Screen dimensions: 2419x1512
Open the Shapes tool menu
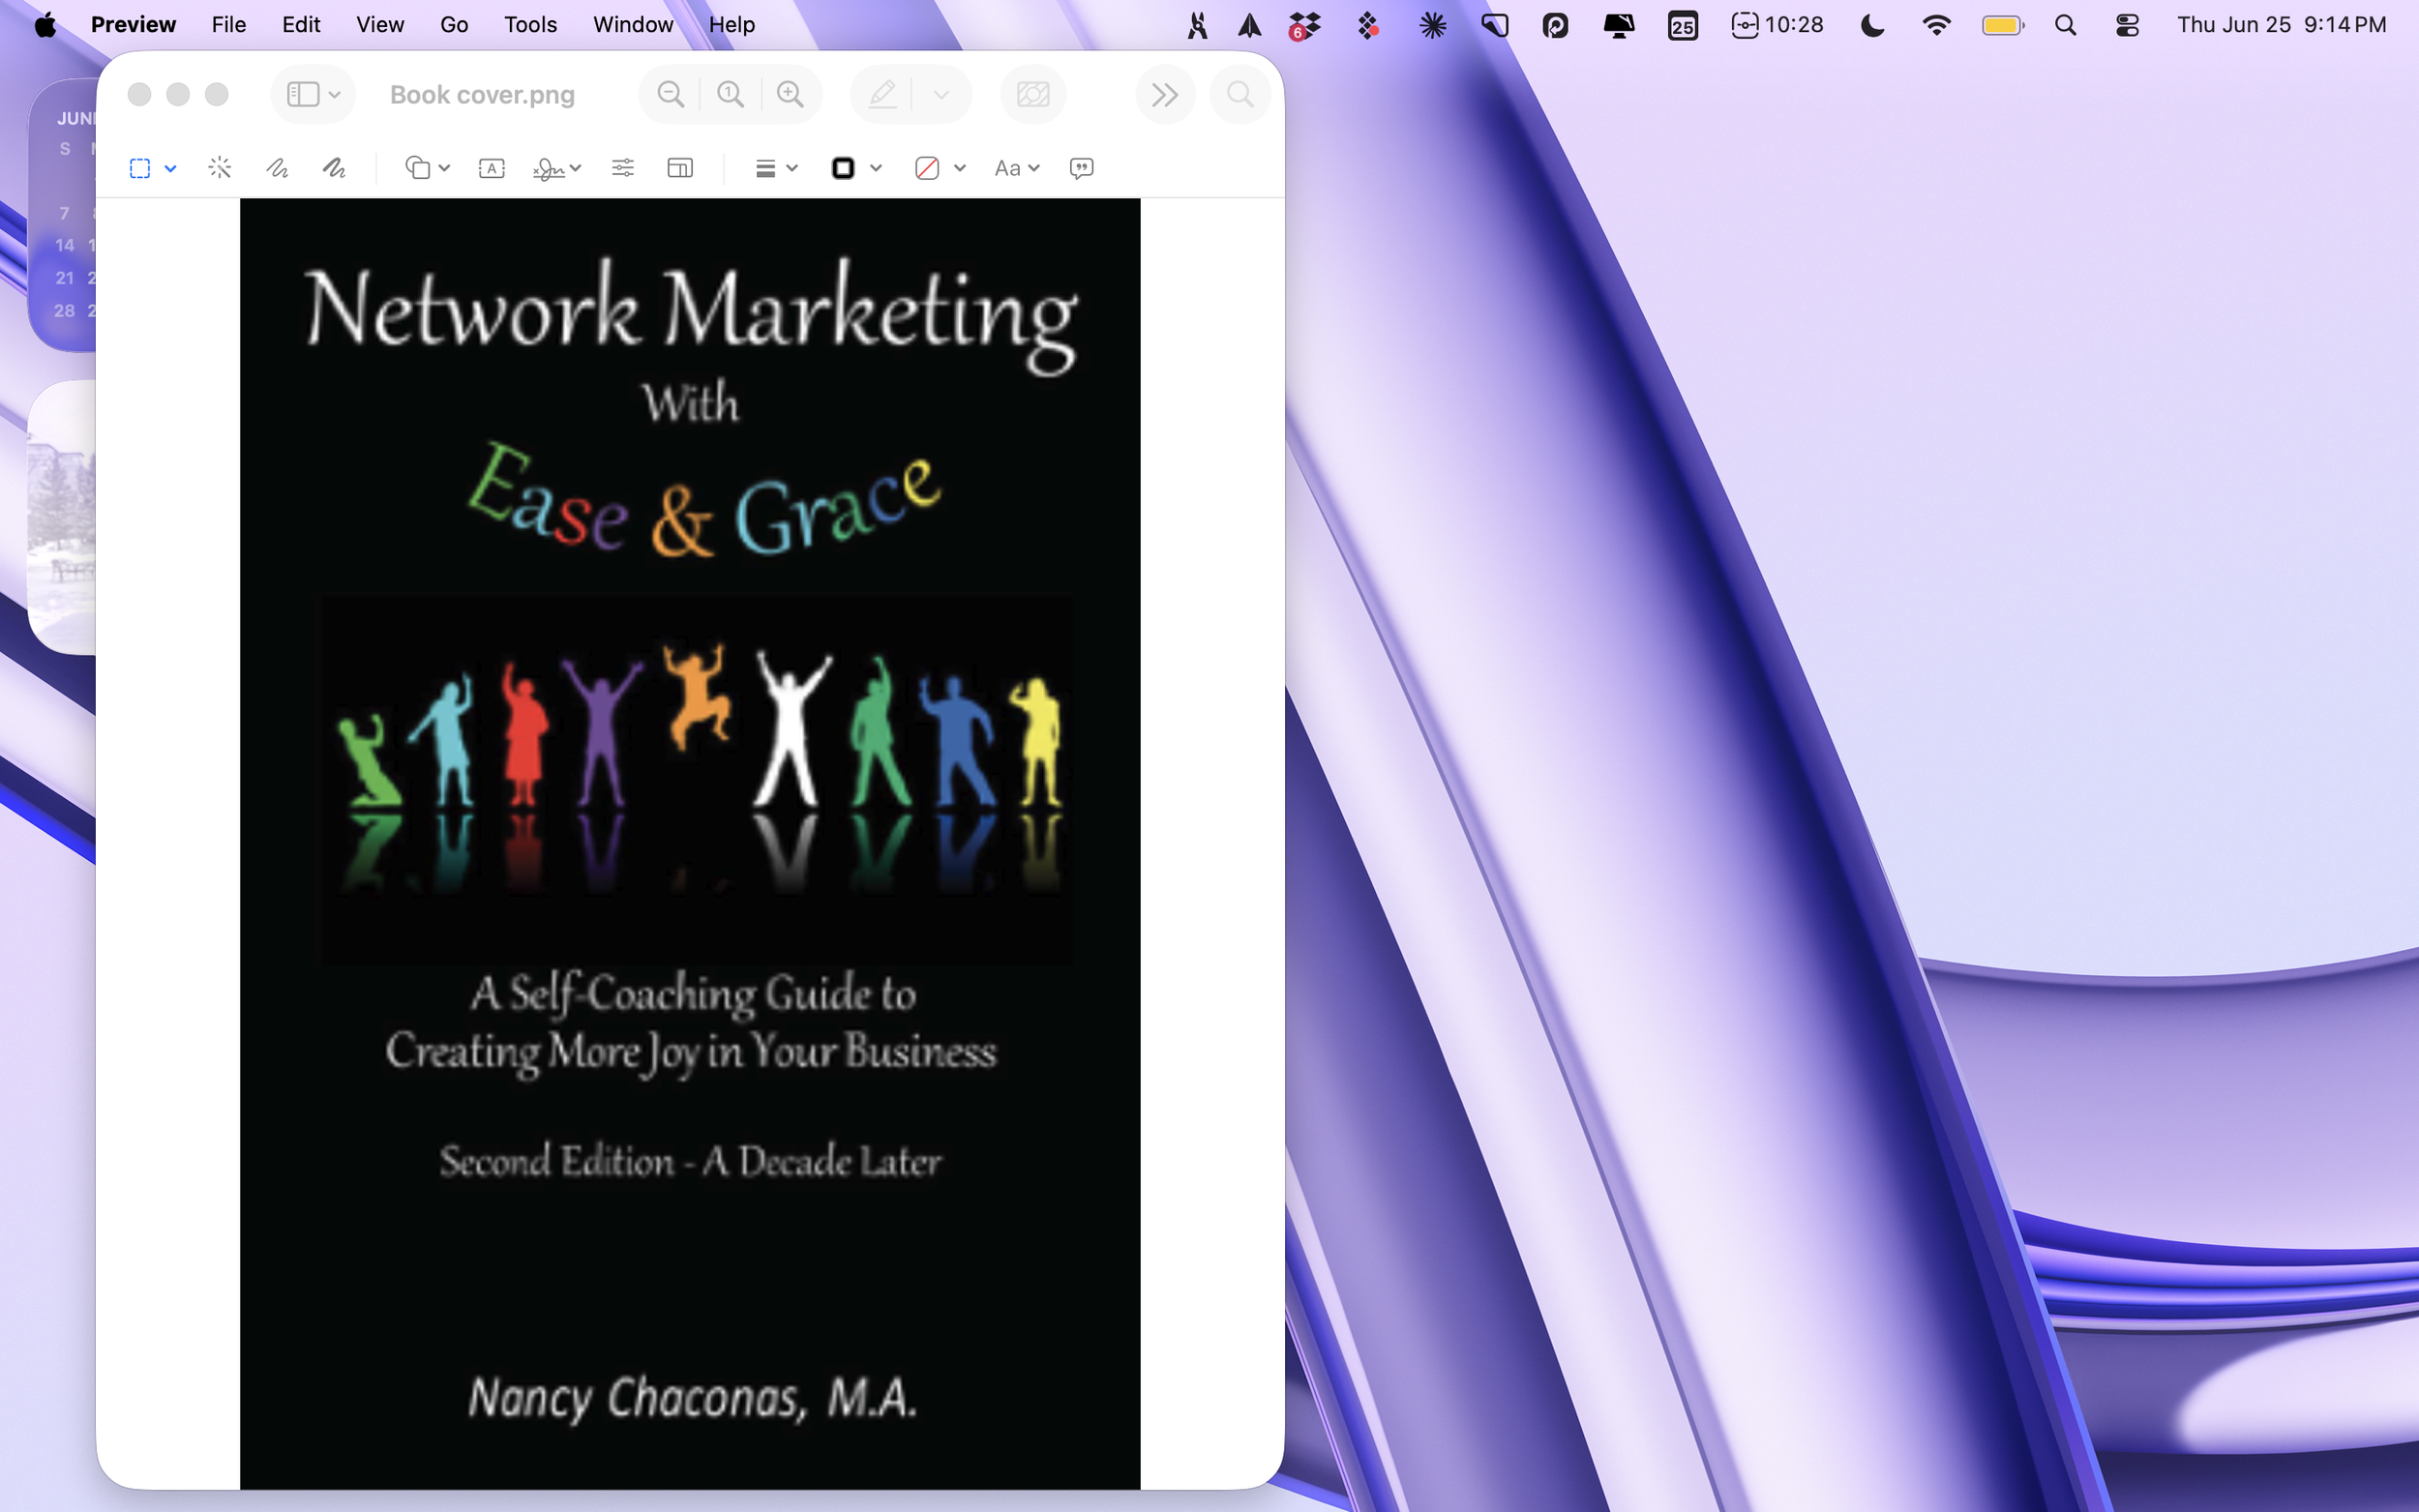(417, 168)
